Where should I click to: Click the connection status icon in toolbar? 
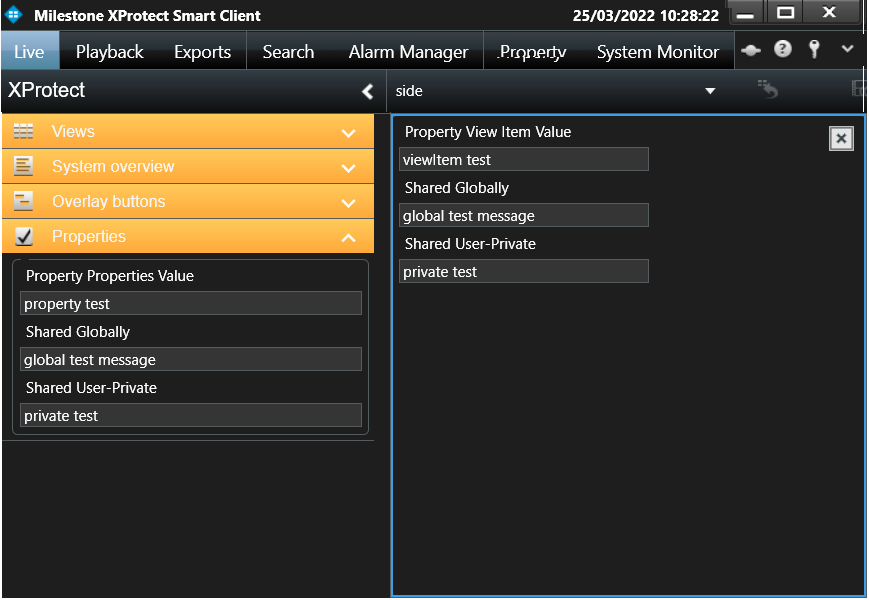pos(751,50)
